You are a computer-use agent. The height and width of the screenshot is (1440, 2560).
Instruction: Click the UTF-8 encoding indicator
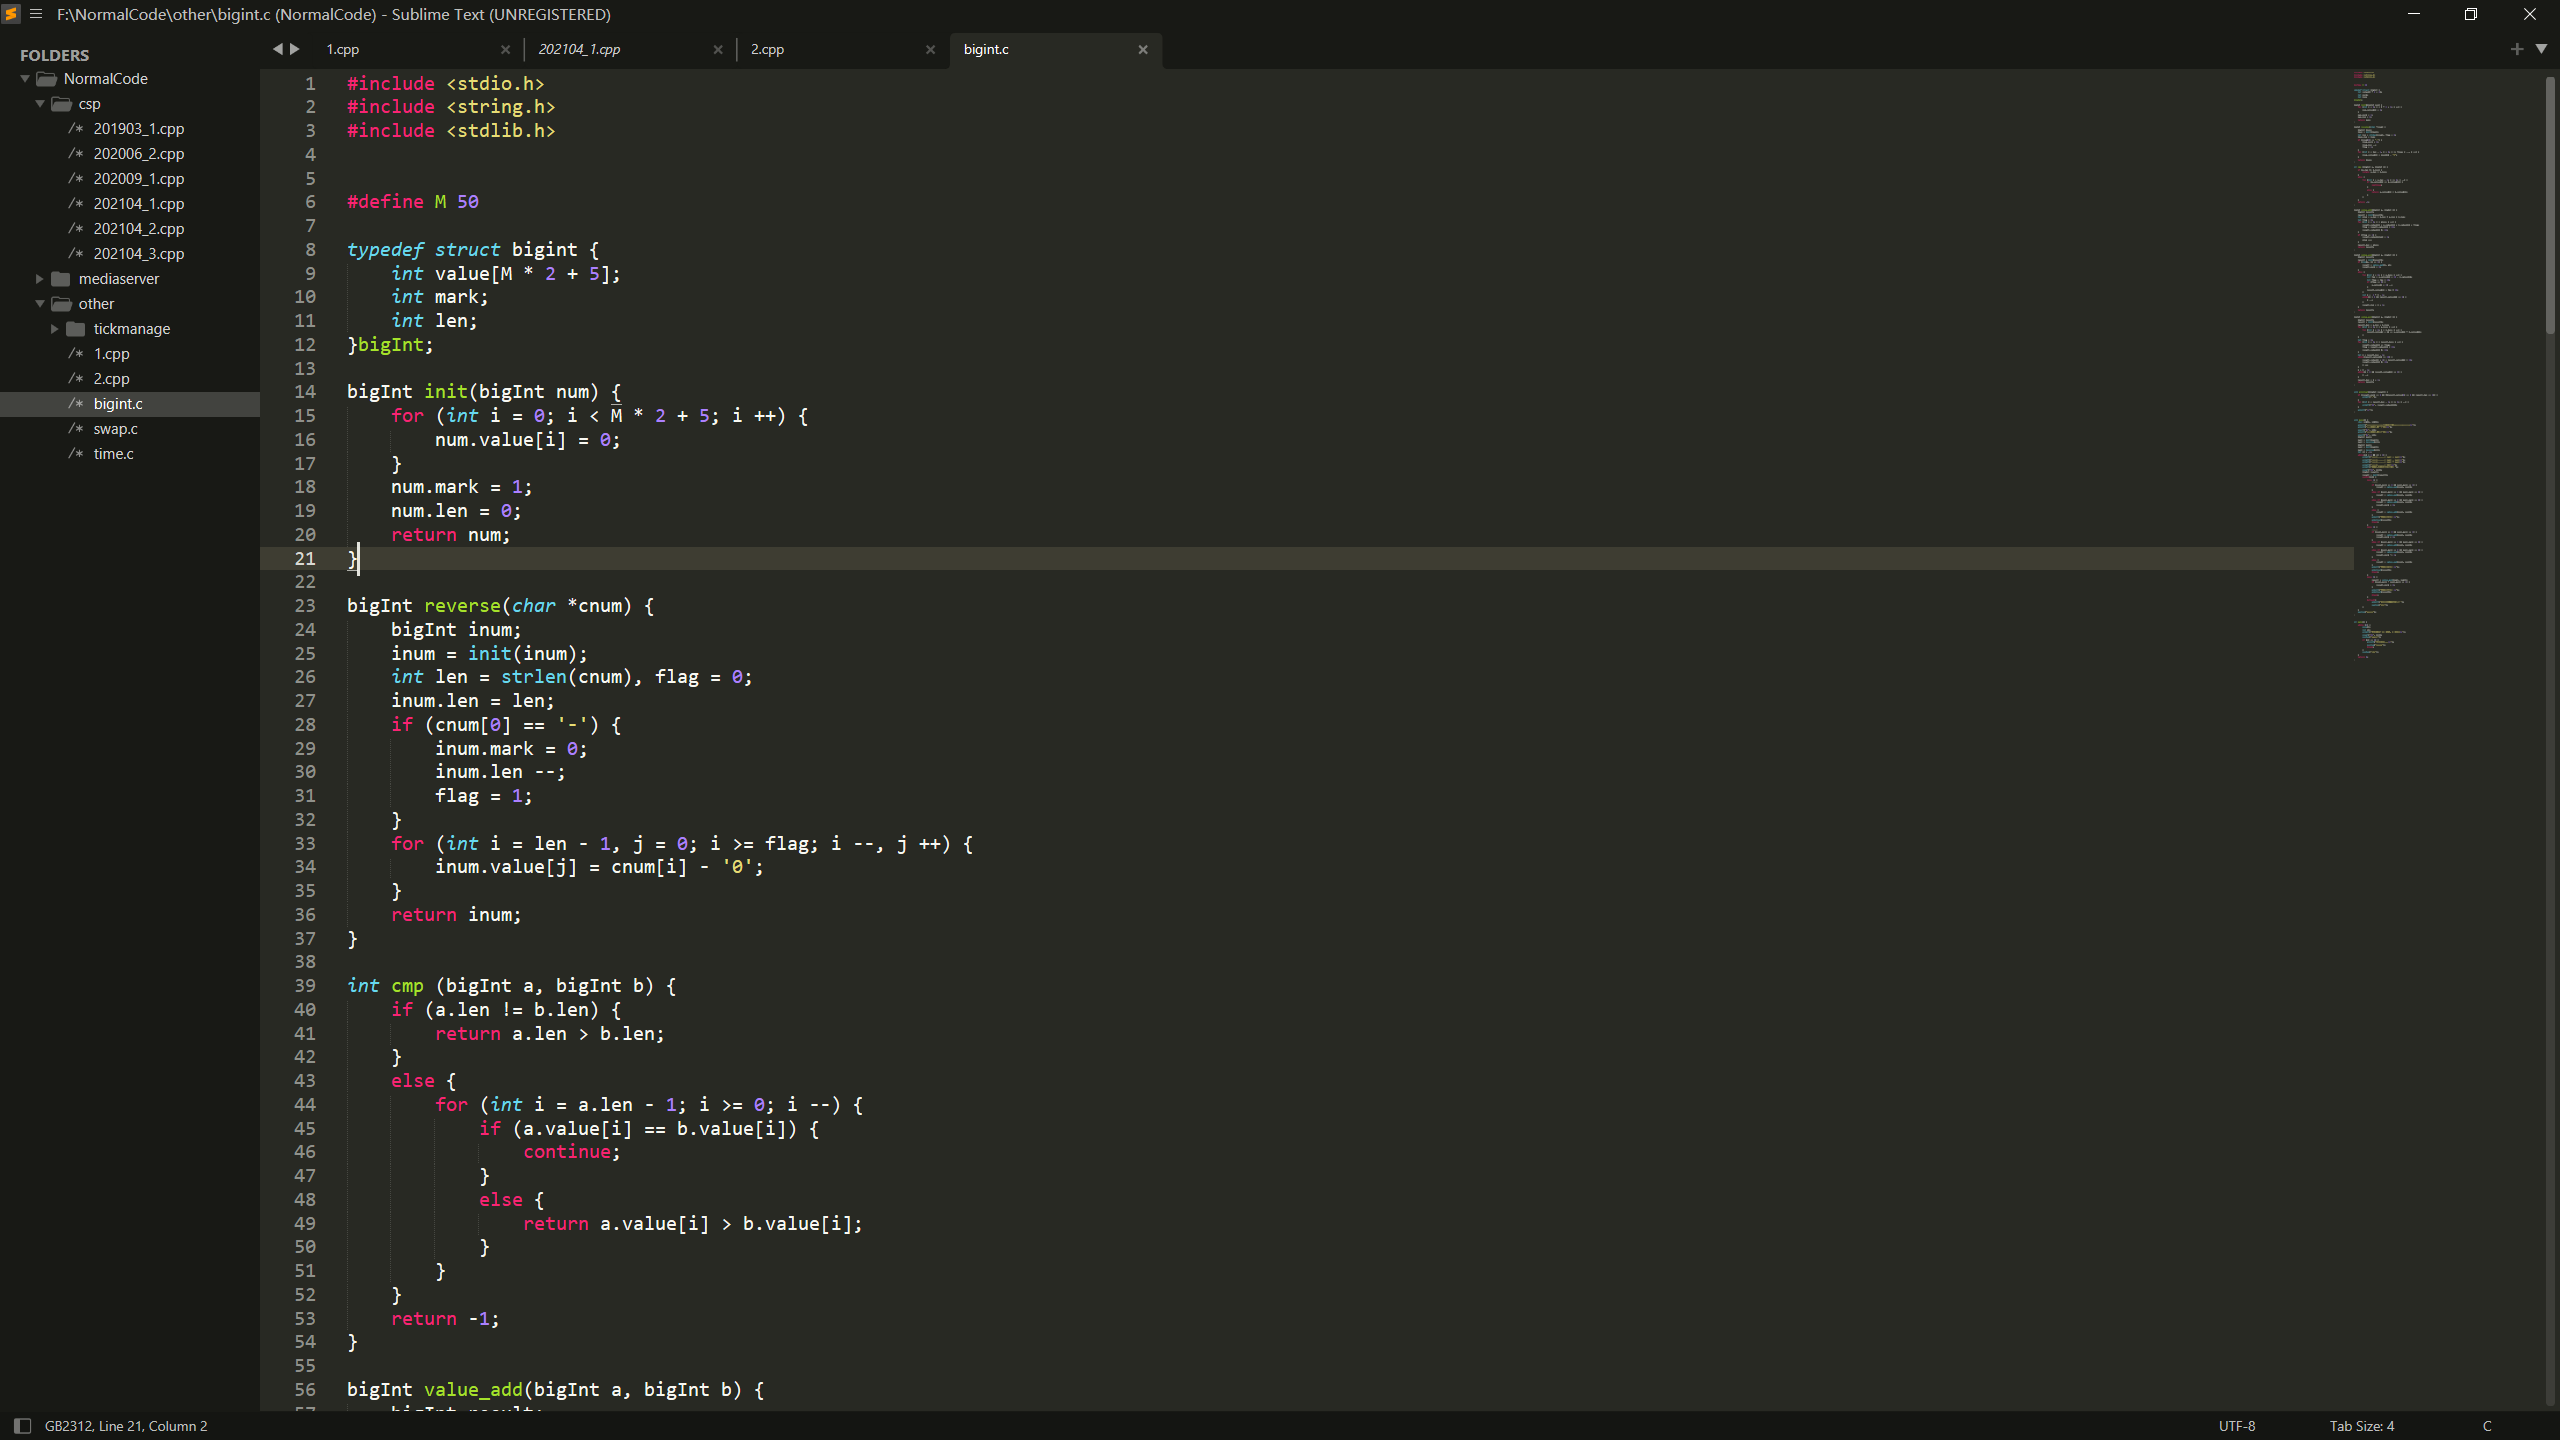tap(2236, 1426)
